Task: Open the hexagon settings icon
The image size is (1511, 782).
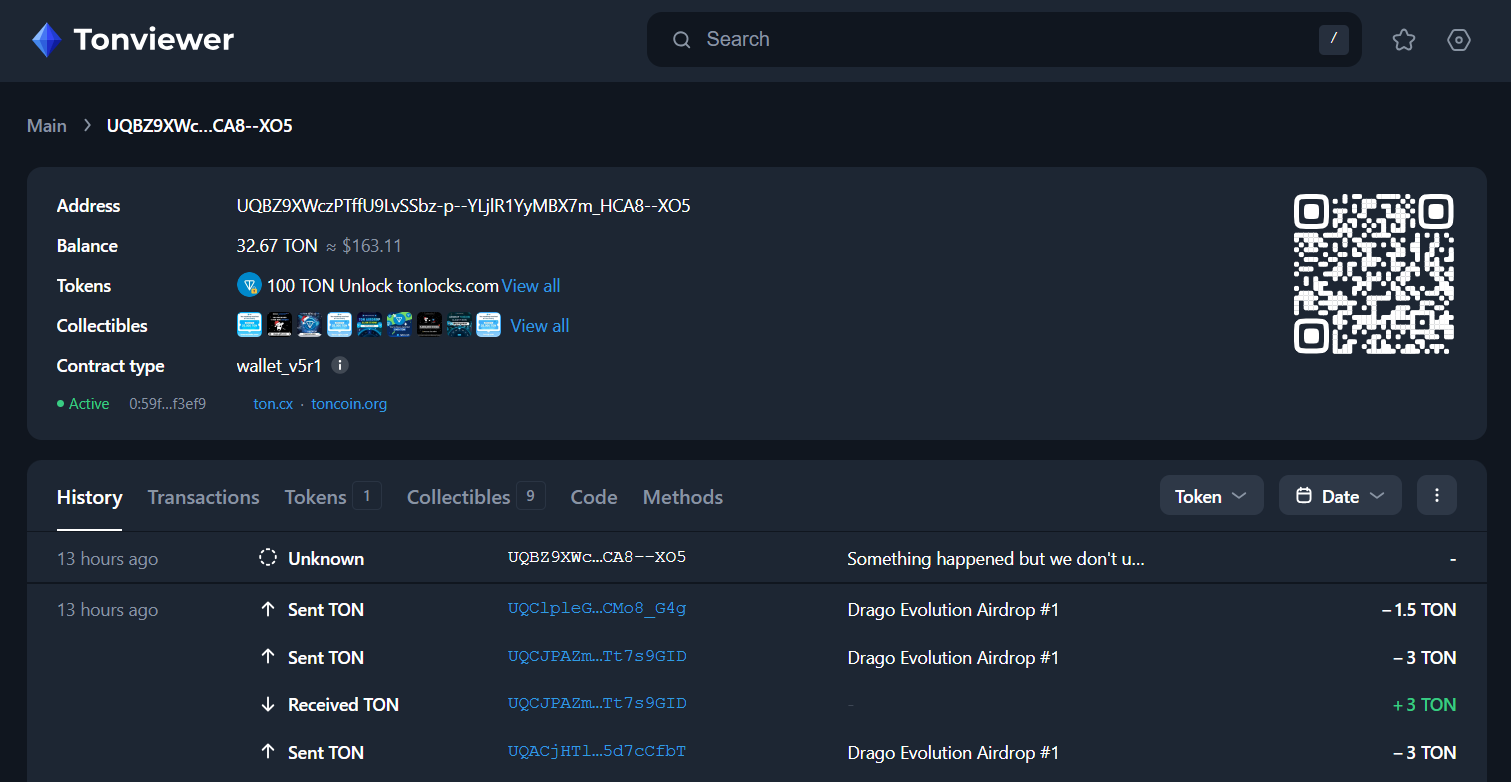Action: pyautogui.click(x=1459, y=40)
